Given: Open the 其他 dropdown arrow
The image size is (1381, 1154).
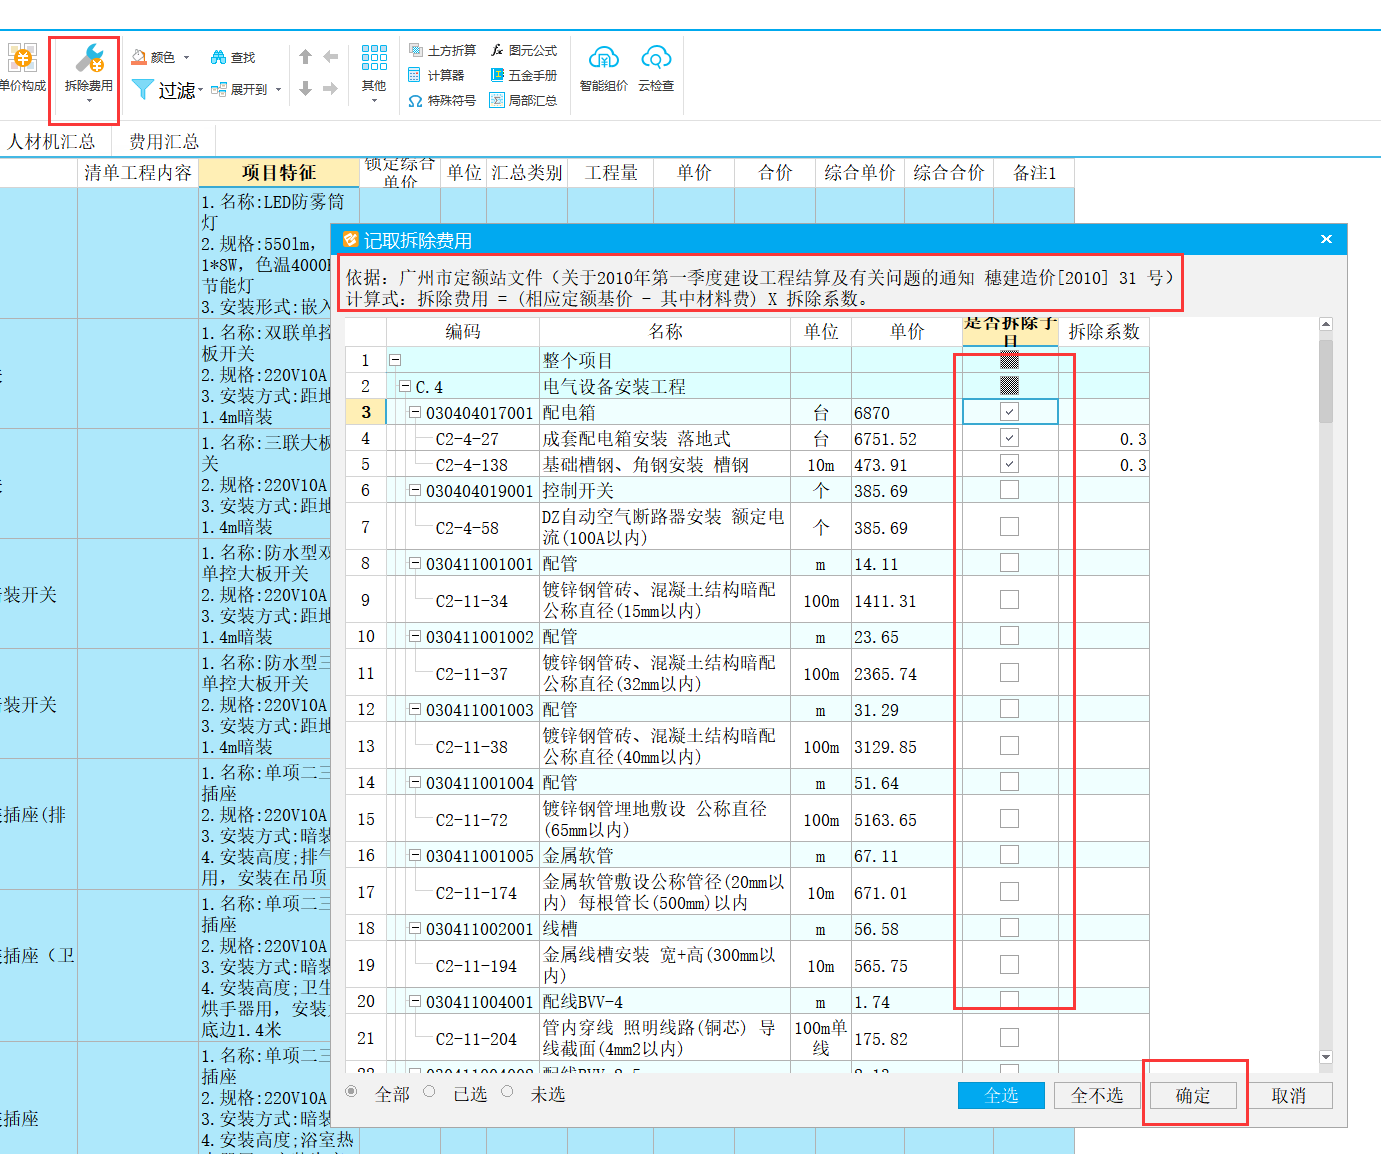Looking at the screenshot, I should [374, 100].
